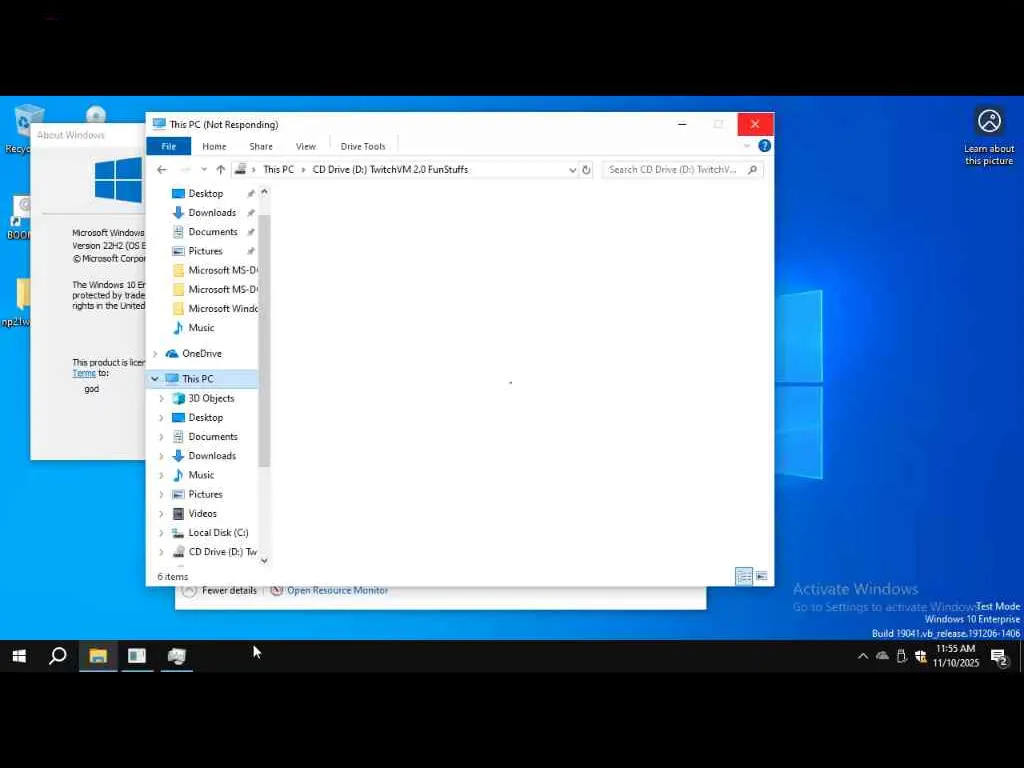Expand the OneDrive tree node

tap(155, 354)
